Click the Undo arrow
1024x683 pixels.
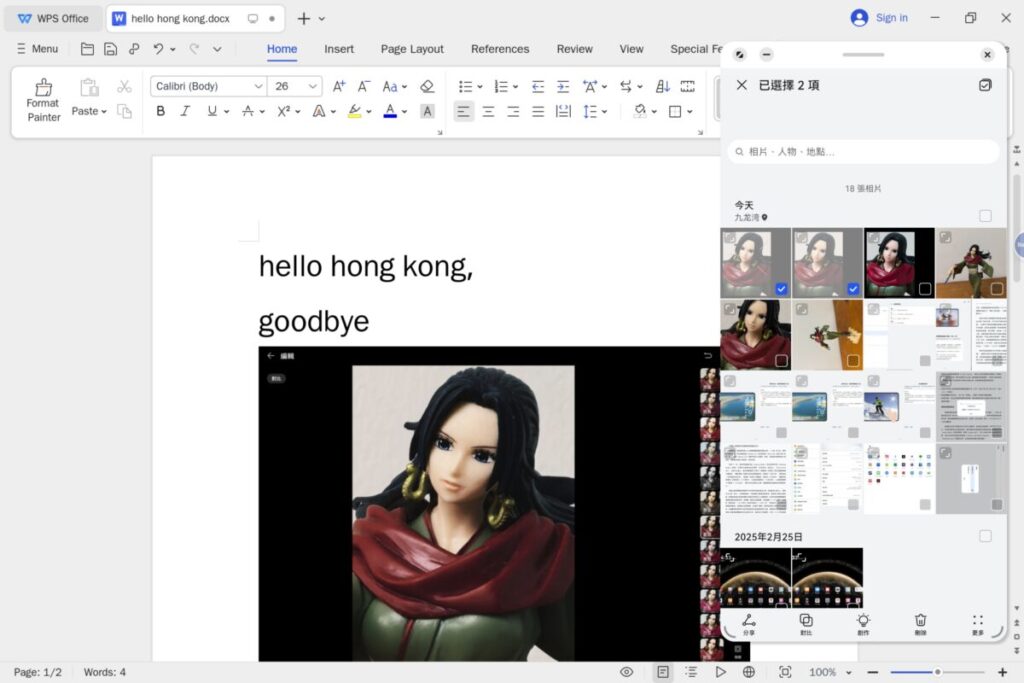(x=158, y=49)
